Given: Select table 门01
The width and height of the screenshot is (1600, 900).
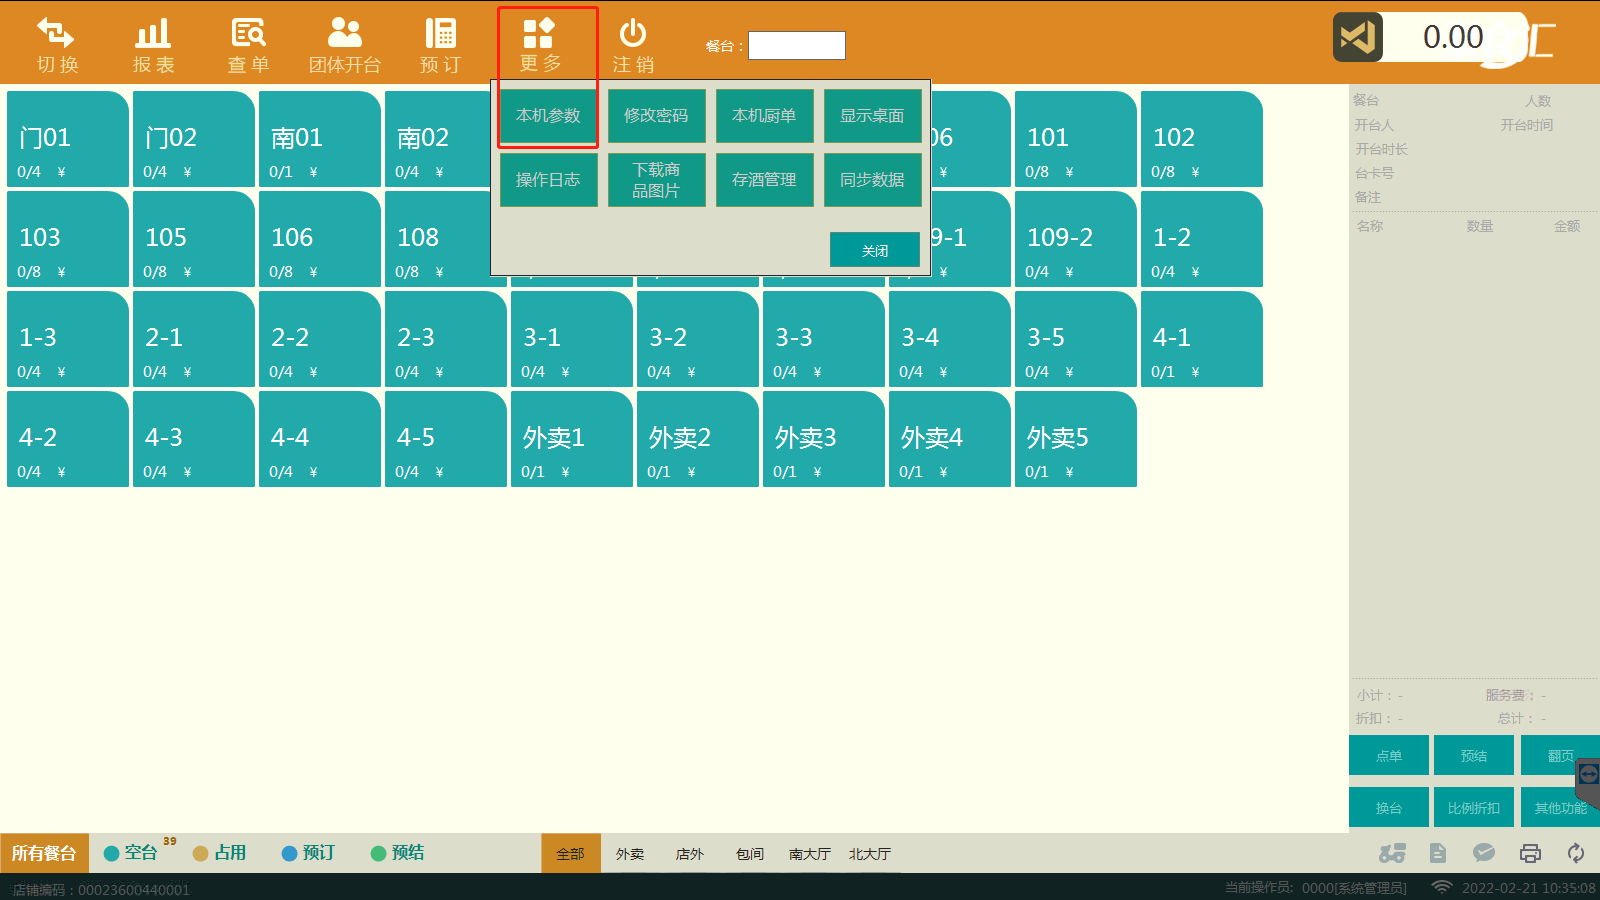Looking at the screenshot, I should pos(68,139).
